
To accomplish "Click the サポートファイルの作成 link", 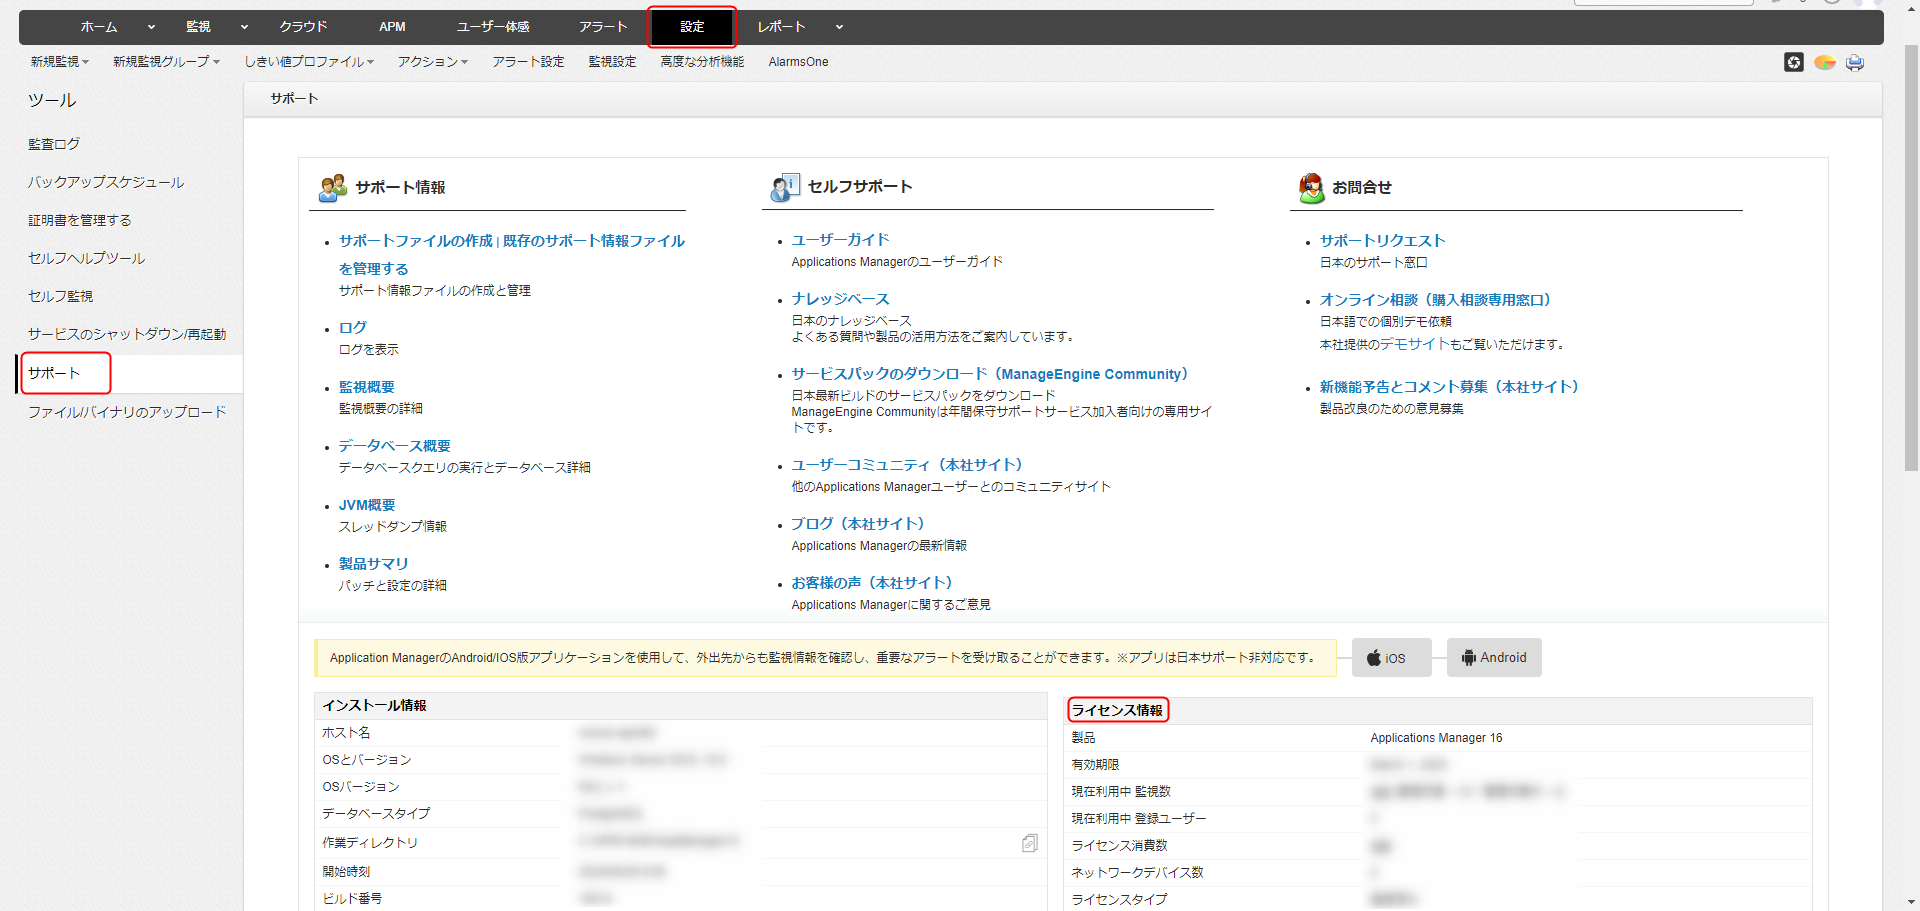I will pos(416,241).
